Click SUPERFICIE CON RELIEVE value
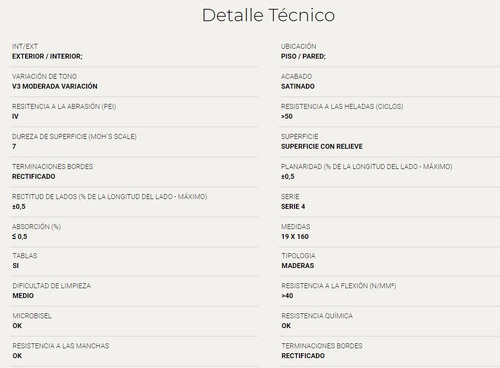500x368 pixels. (x=322, y=146)
